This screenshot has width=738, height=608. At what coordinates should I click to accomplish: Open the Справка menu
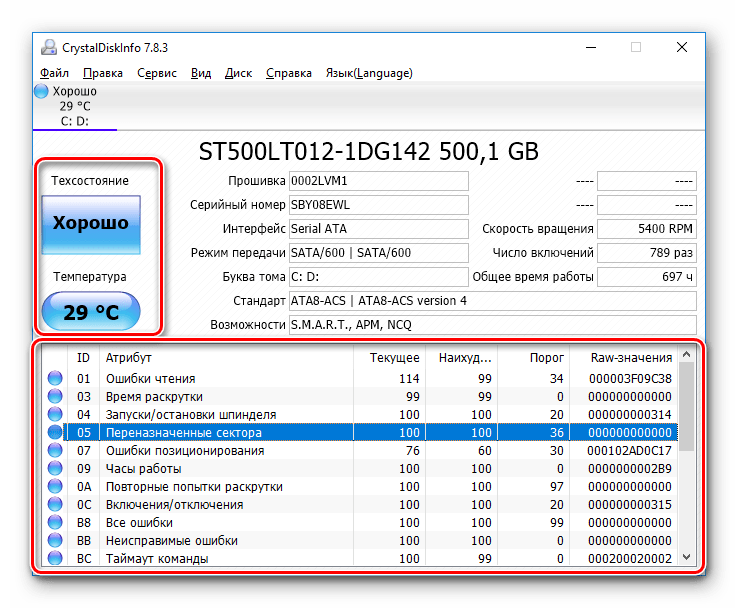[x=289, y=73]
